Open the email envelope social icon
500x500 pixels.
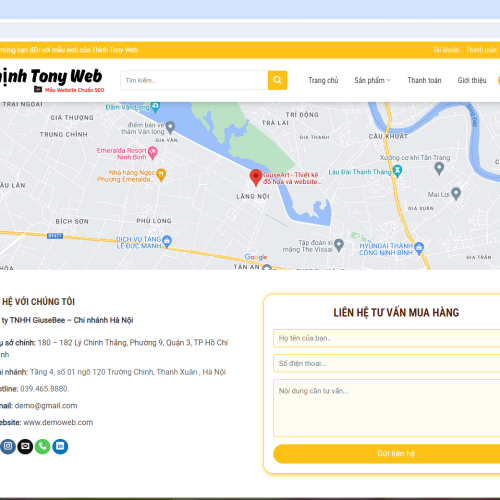point(25,446)
